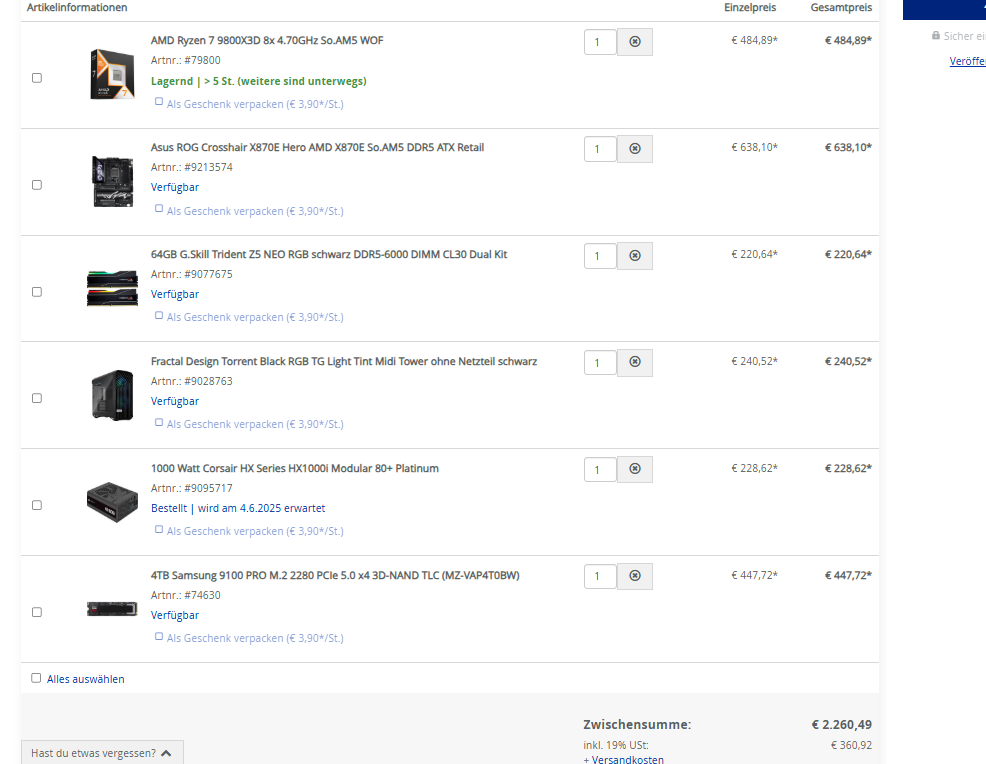Remove the AMD Ryzen 7 item from cart
Viewport: 986px width, 764px height.
point(634,41)
